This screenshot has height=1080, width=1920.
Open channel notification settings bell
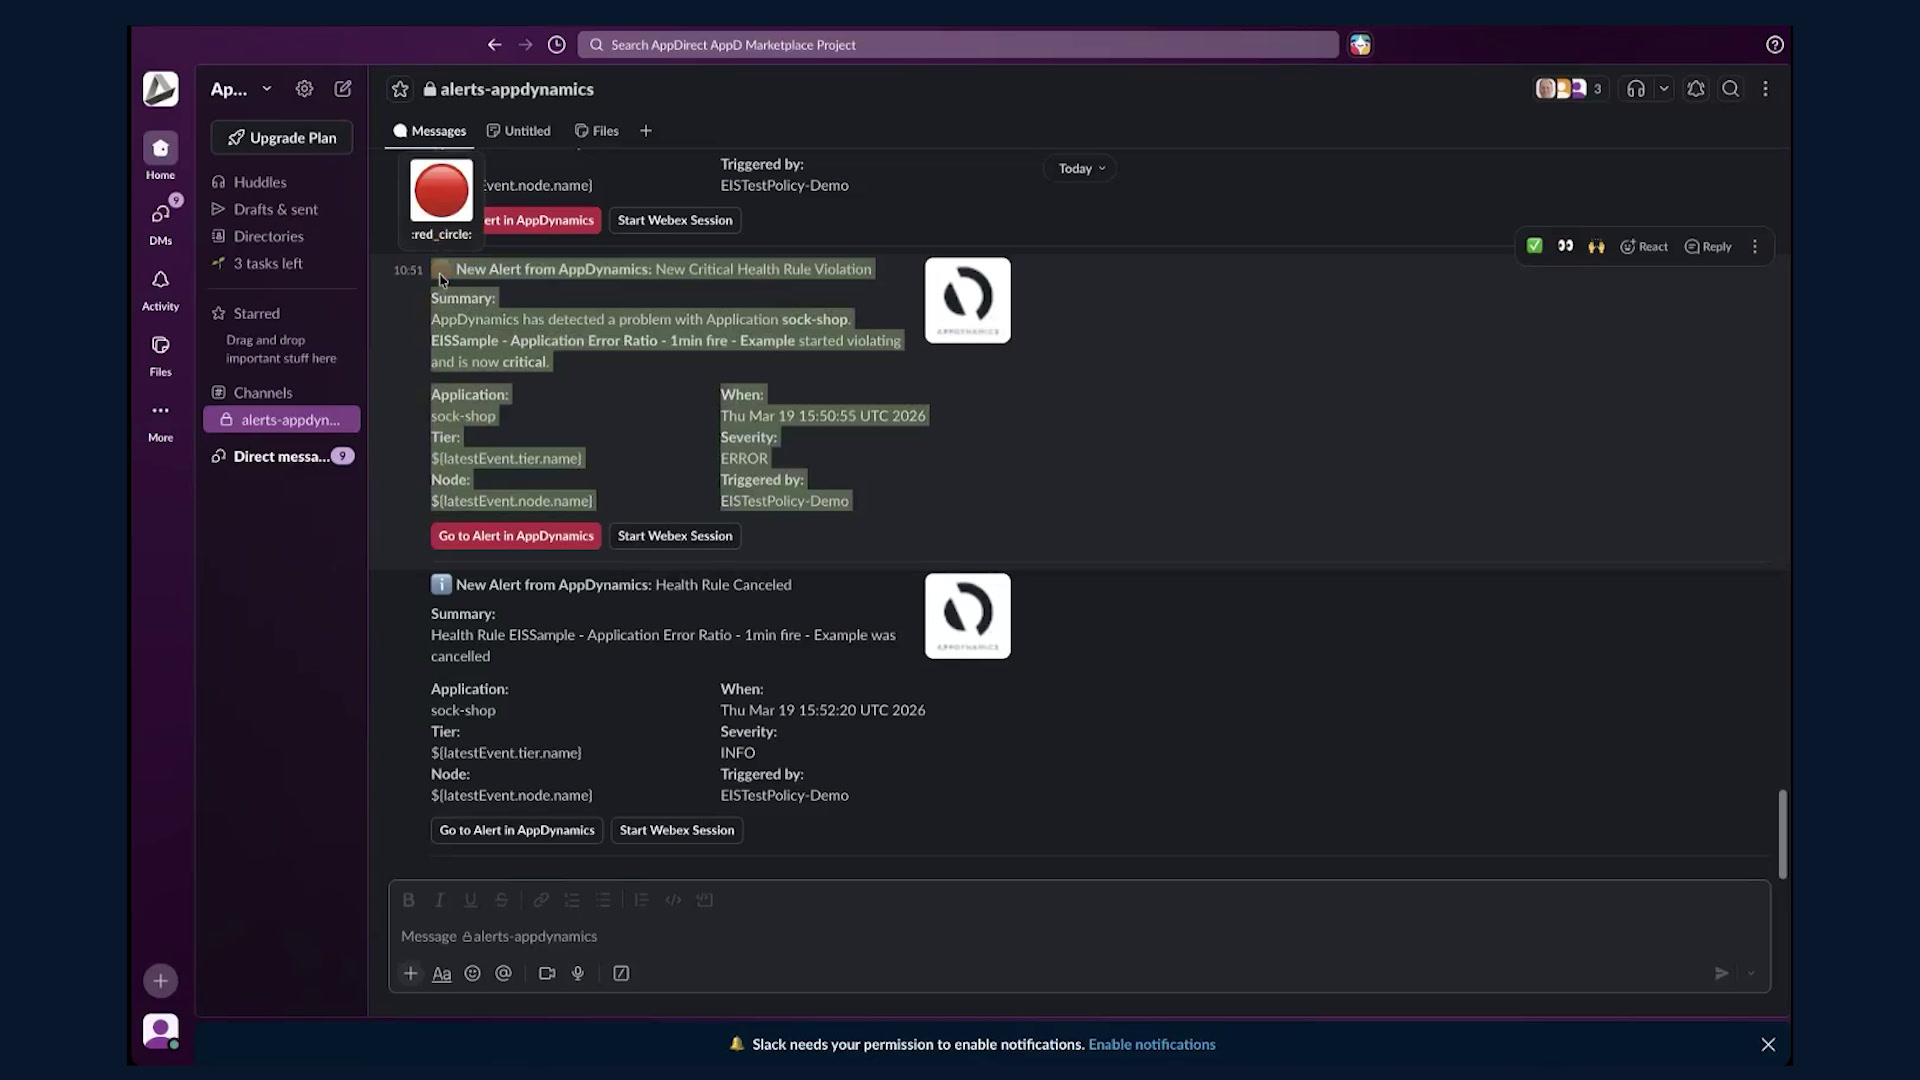[1696, 89]
